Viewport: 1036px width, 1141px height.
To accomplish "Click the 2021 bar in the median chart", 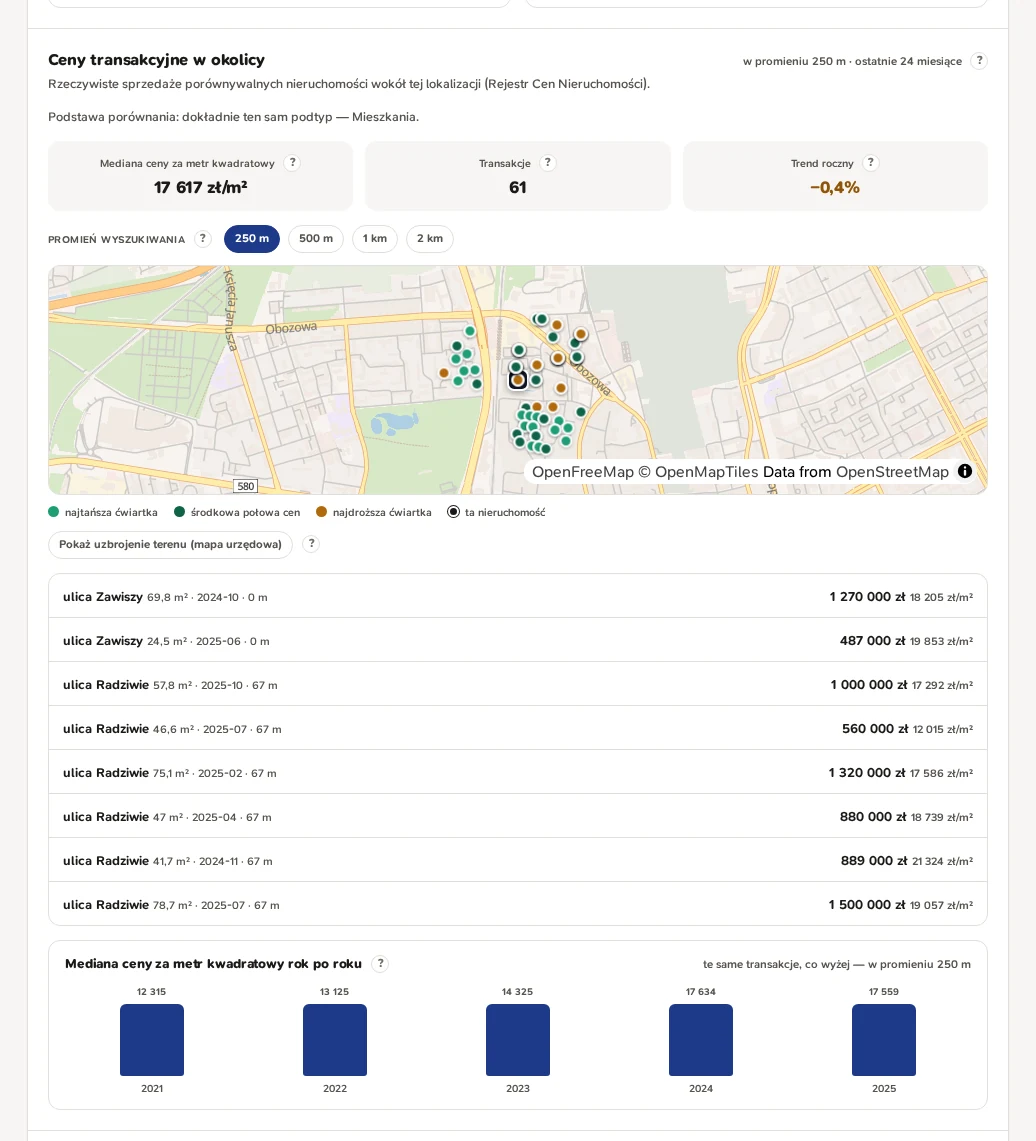I will click(152, 1040).
